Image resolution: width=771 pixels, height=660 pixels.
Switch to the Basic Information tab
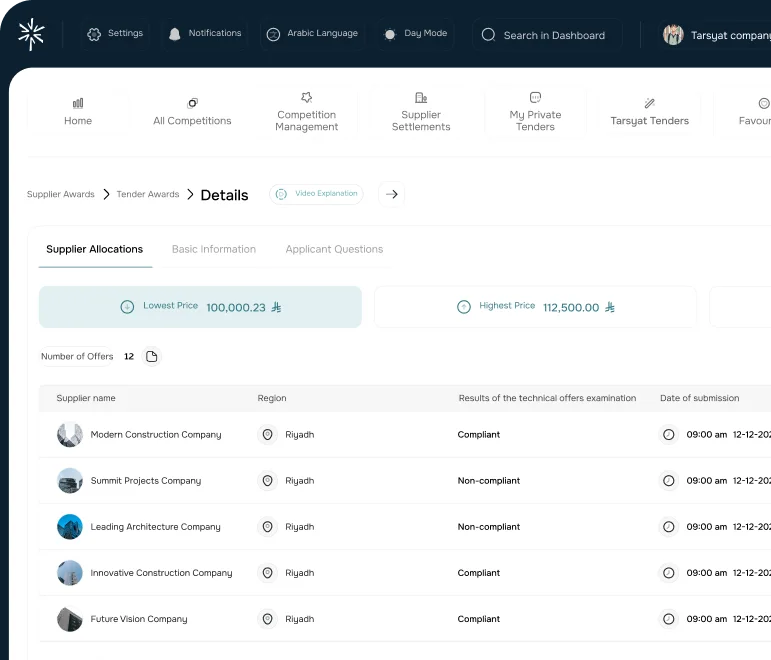[x=214, y=249]
